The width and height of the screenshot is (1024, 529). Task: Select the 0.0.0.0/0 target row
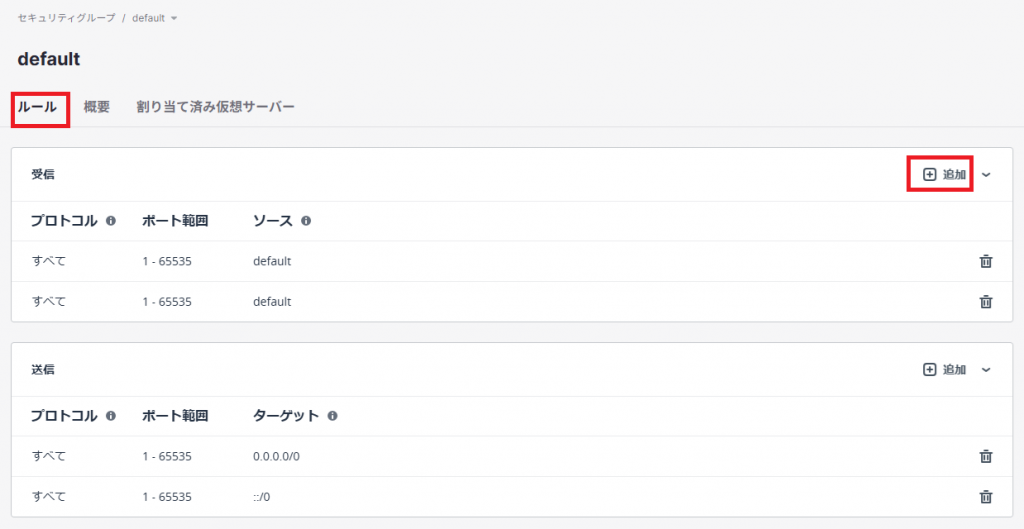pyautogui.click(x=276, y=456)
